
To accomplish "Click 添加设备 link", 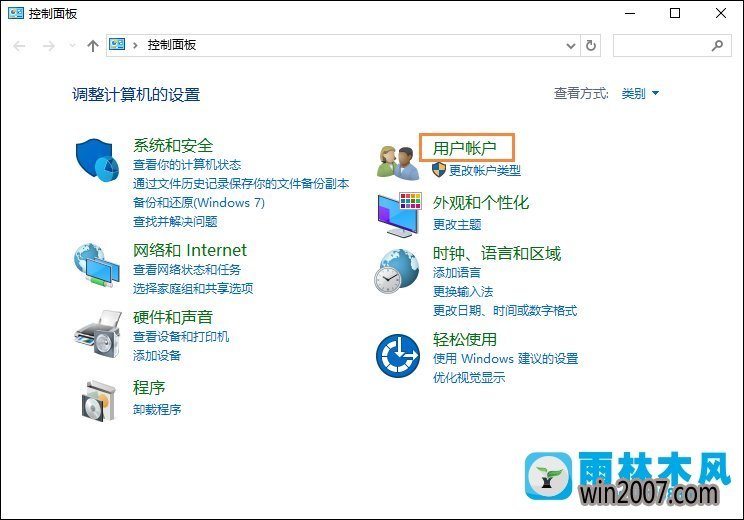I will (x=157, y=355).
